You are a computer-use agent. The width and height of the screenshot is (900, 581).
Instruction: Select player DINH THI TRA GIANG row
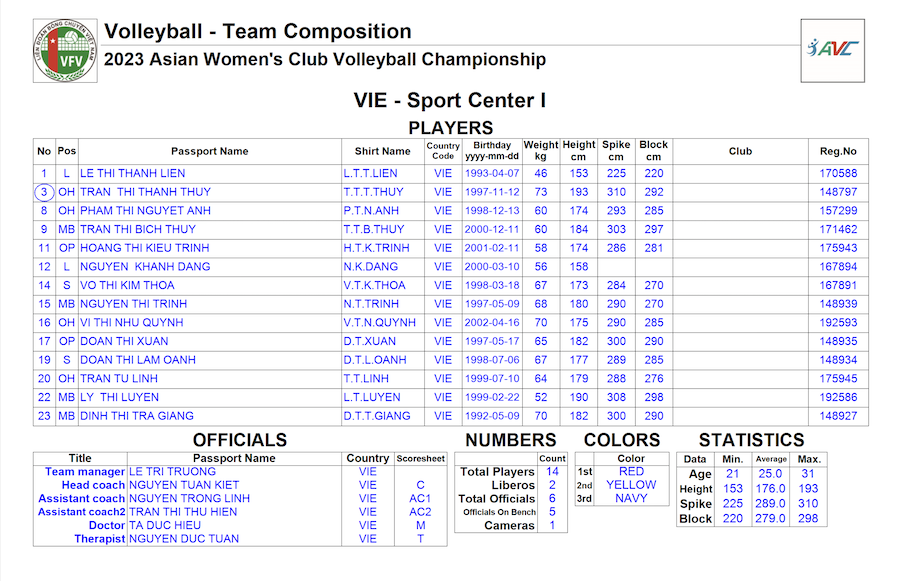(451, 416)
